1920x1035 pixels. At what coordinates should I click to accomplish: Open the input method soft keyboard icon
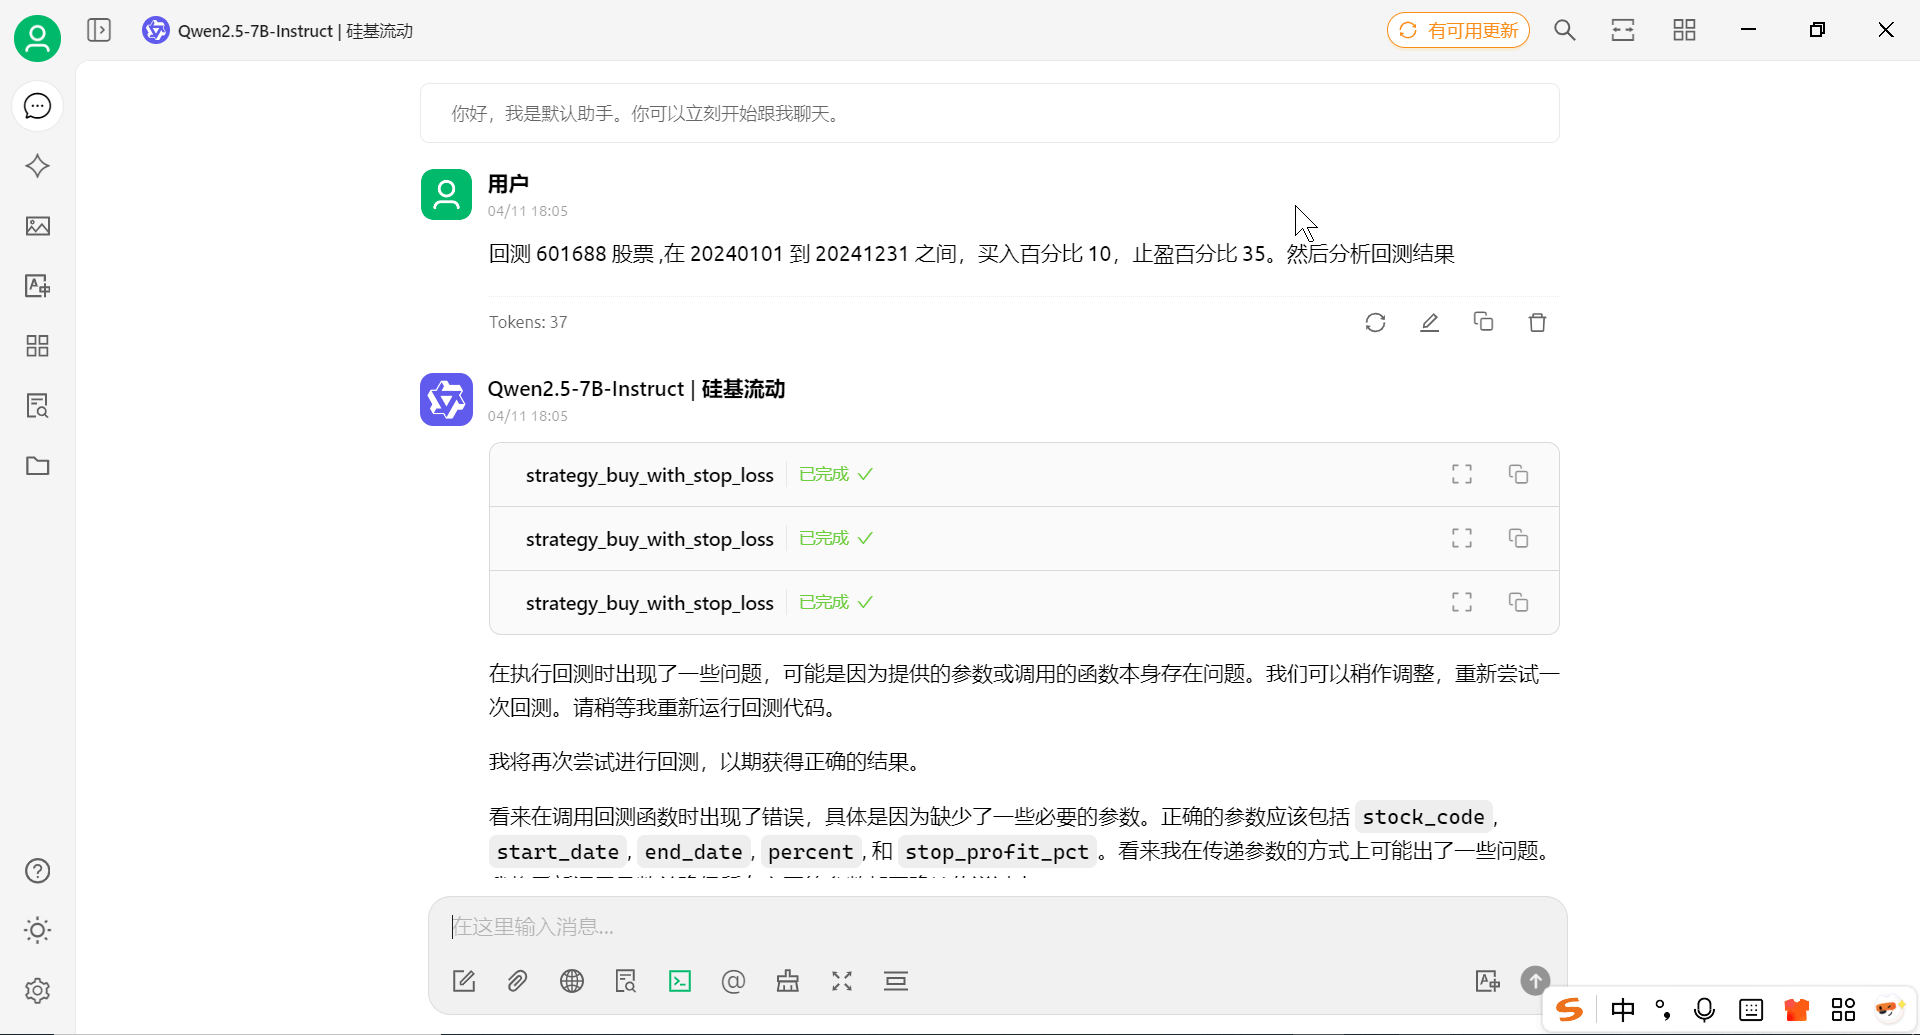click(x=1751, y=1010)
